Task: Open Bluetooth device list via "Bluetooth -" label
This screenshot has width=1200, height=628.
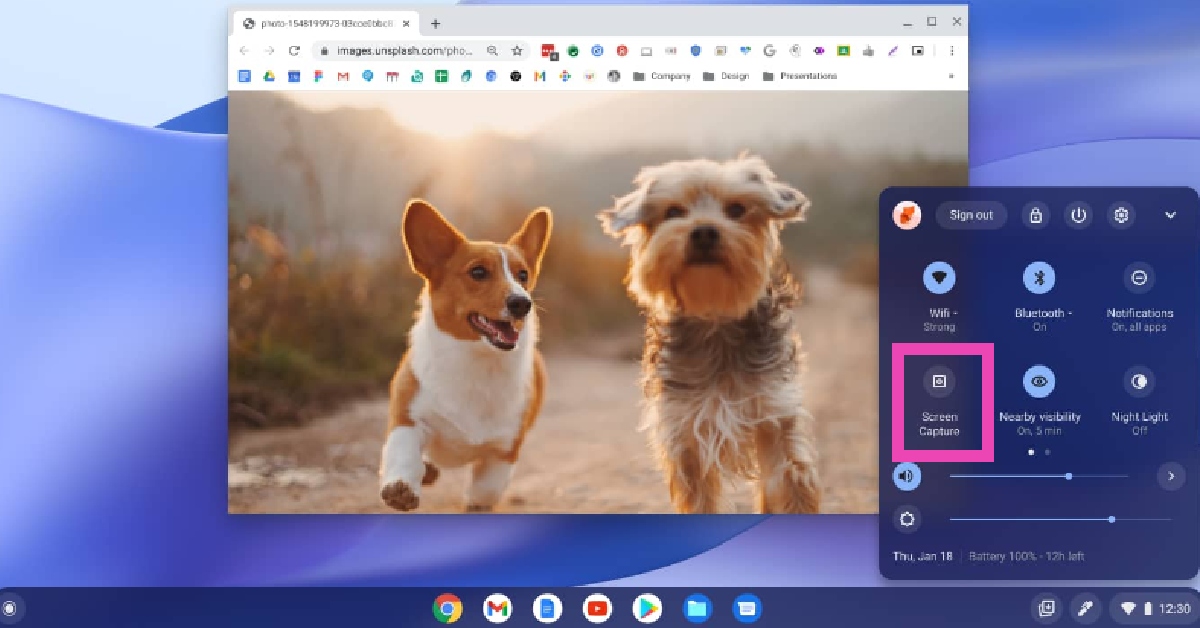Action: (x=1043, y=313)
